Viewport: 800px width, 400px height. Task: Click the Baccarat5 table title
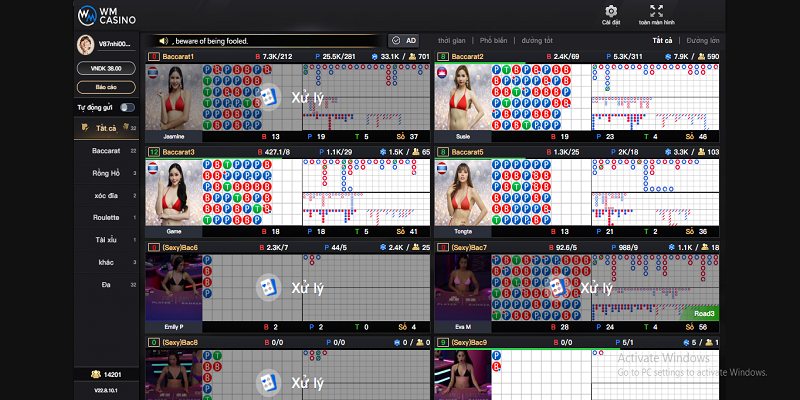(x=467, y=152)
